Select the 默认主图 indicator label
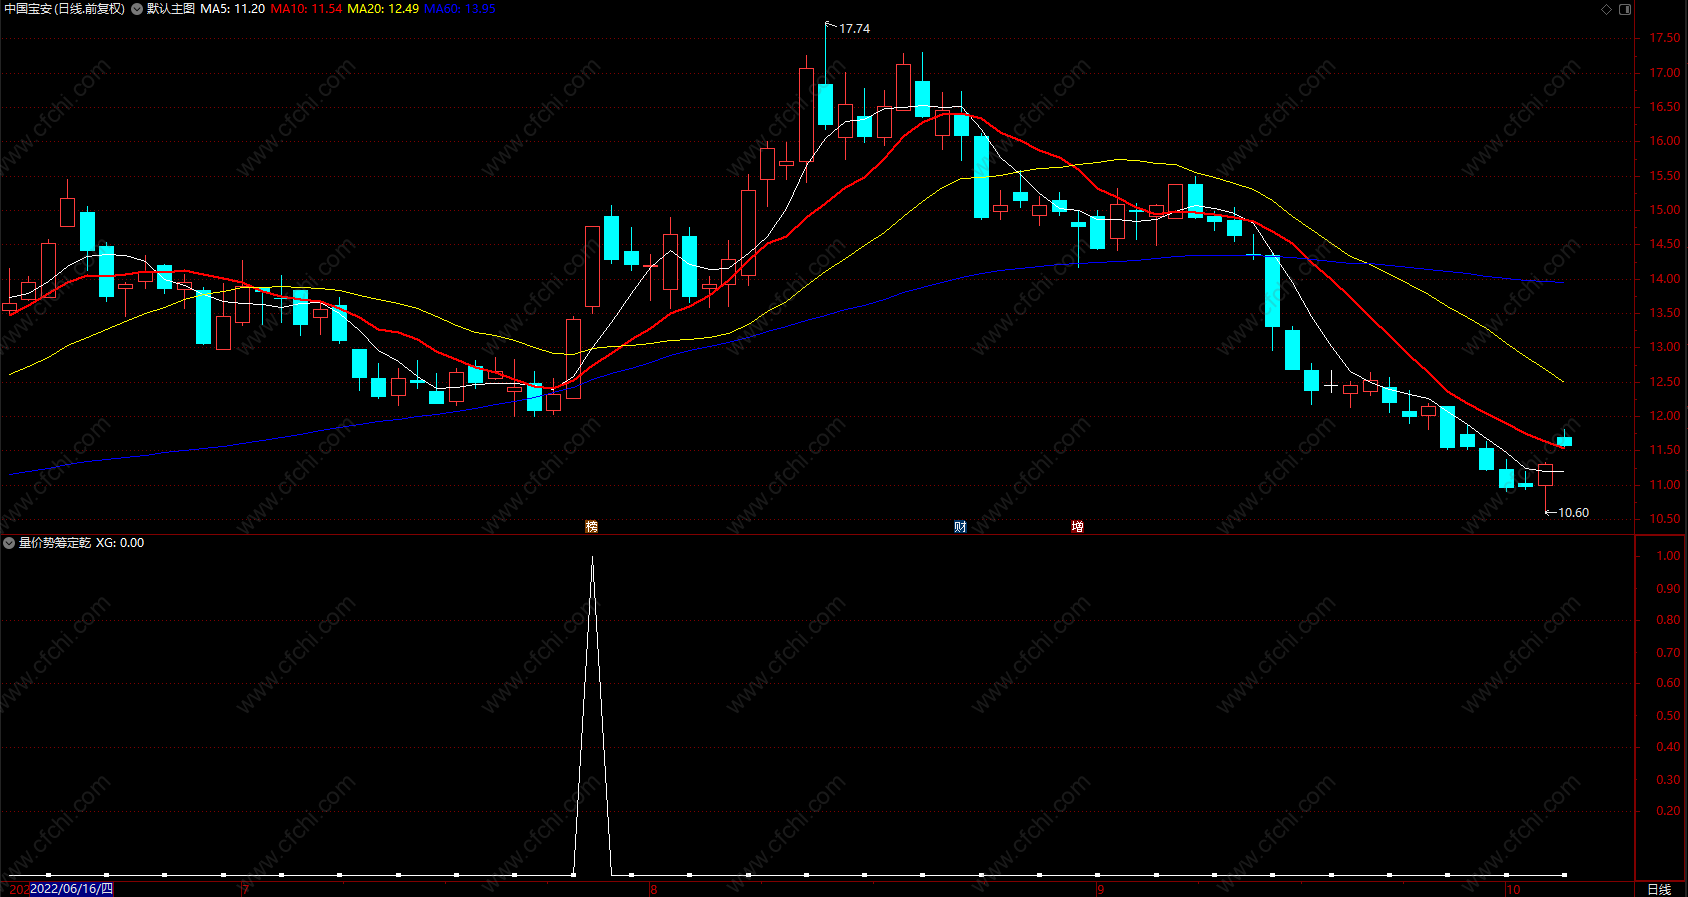The height and width of the screenshot is (897, 1688). point(170,9)
